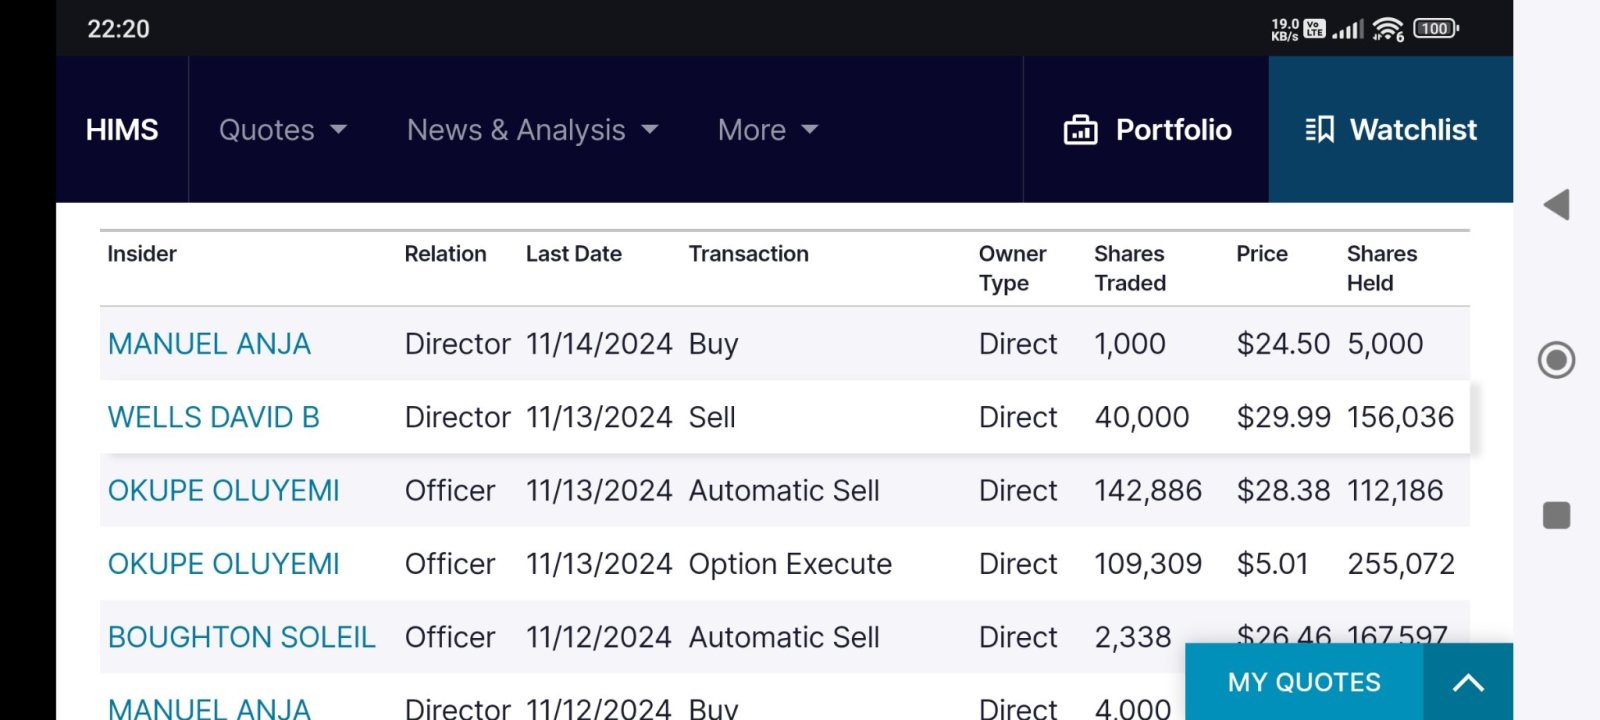The image size is (1600, 720).
Task: Open the Quotes dropdown menu
Action: 283,130
